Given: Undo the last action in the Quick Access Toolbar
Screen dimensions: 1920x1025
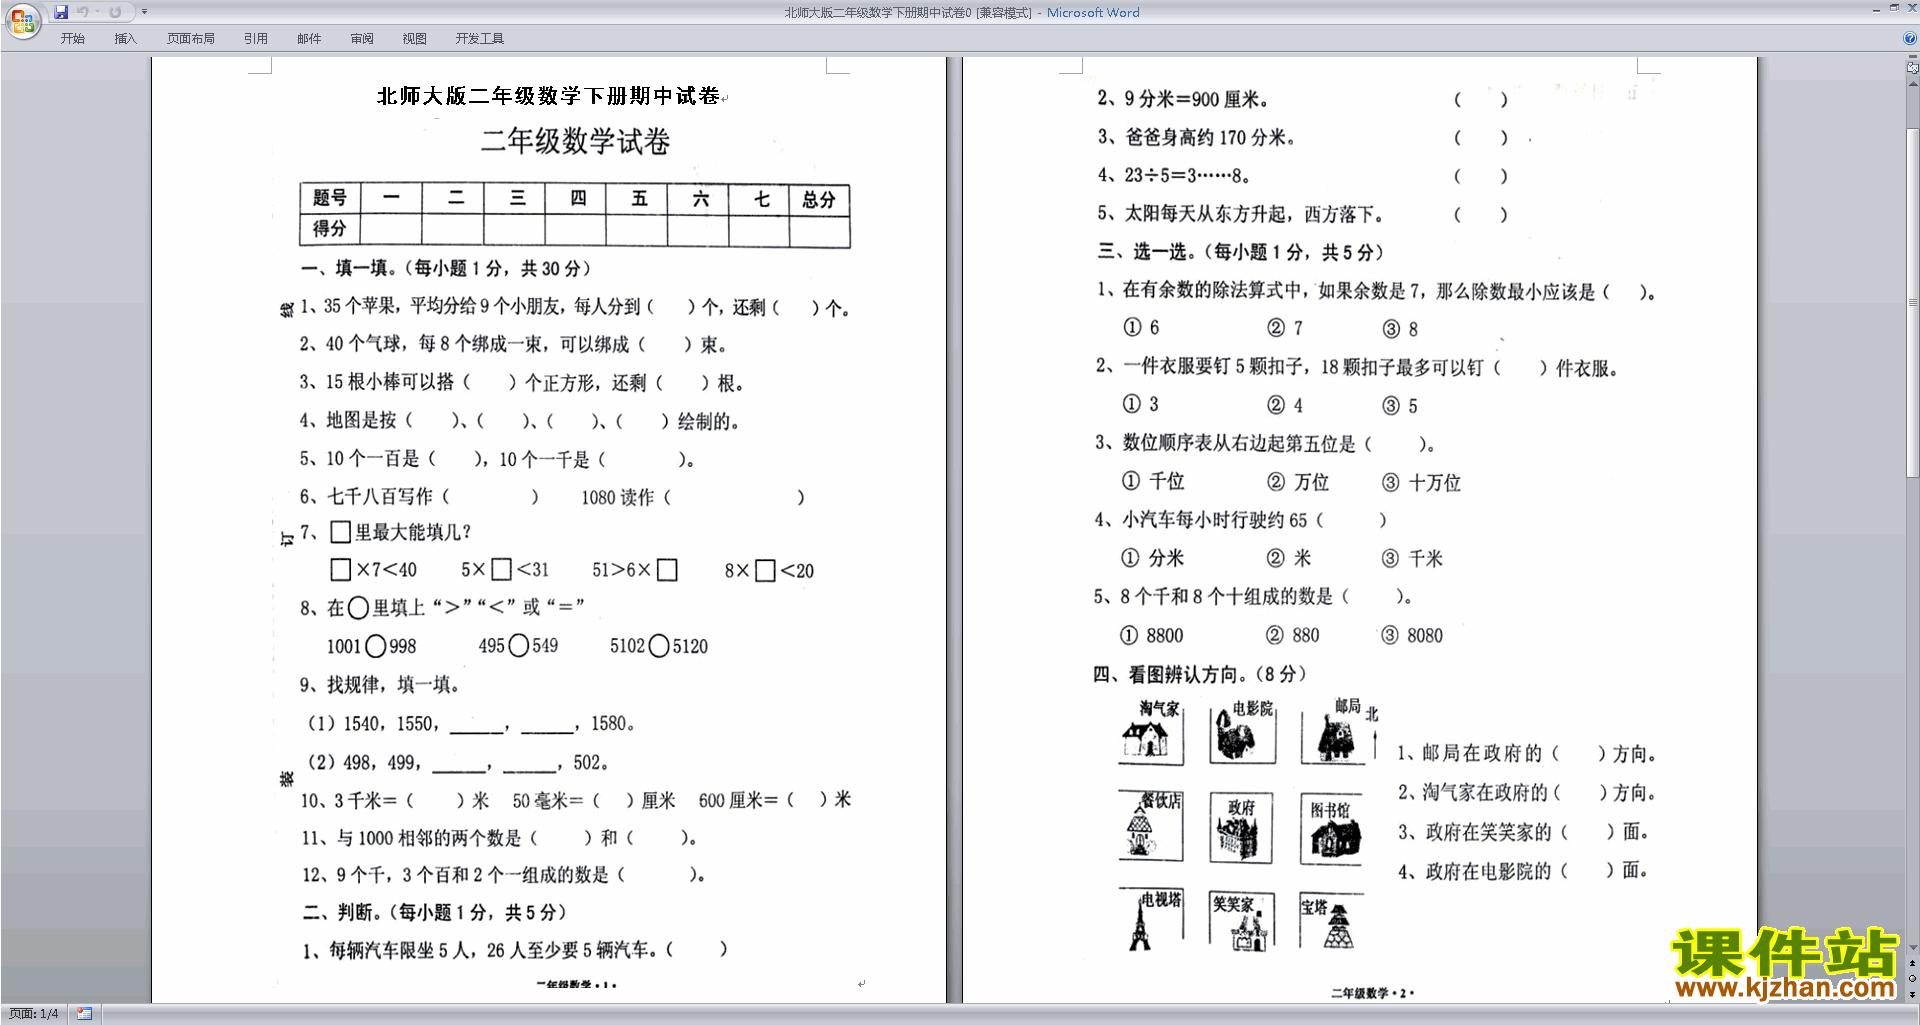Looking at the screenshot, I should 83,12.
